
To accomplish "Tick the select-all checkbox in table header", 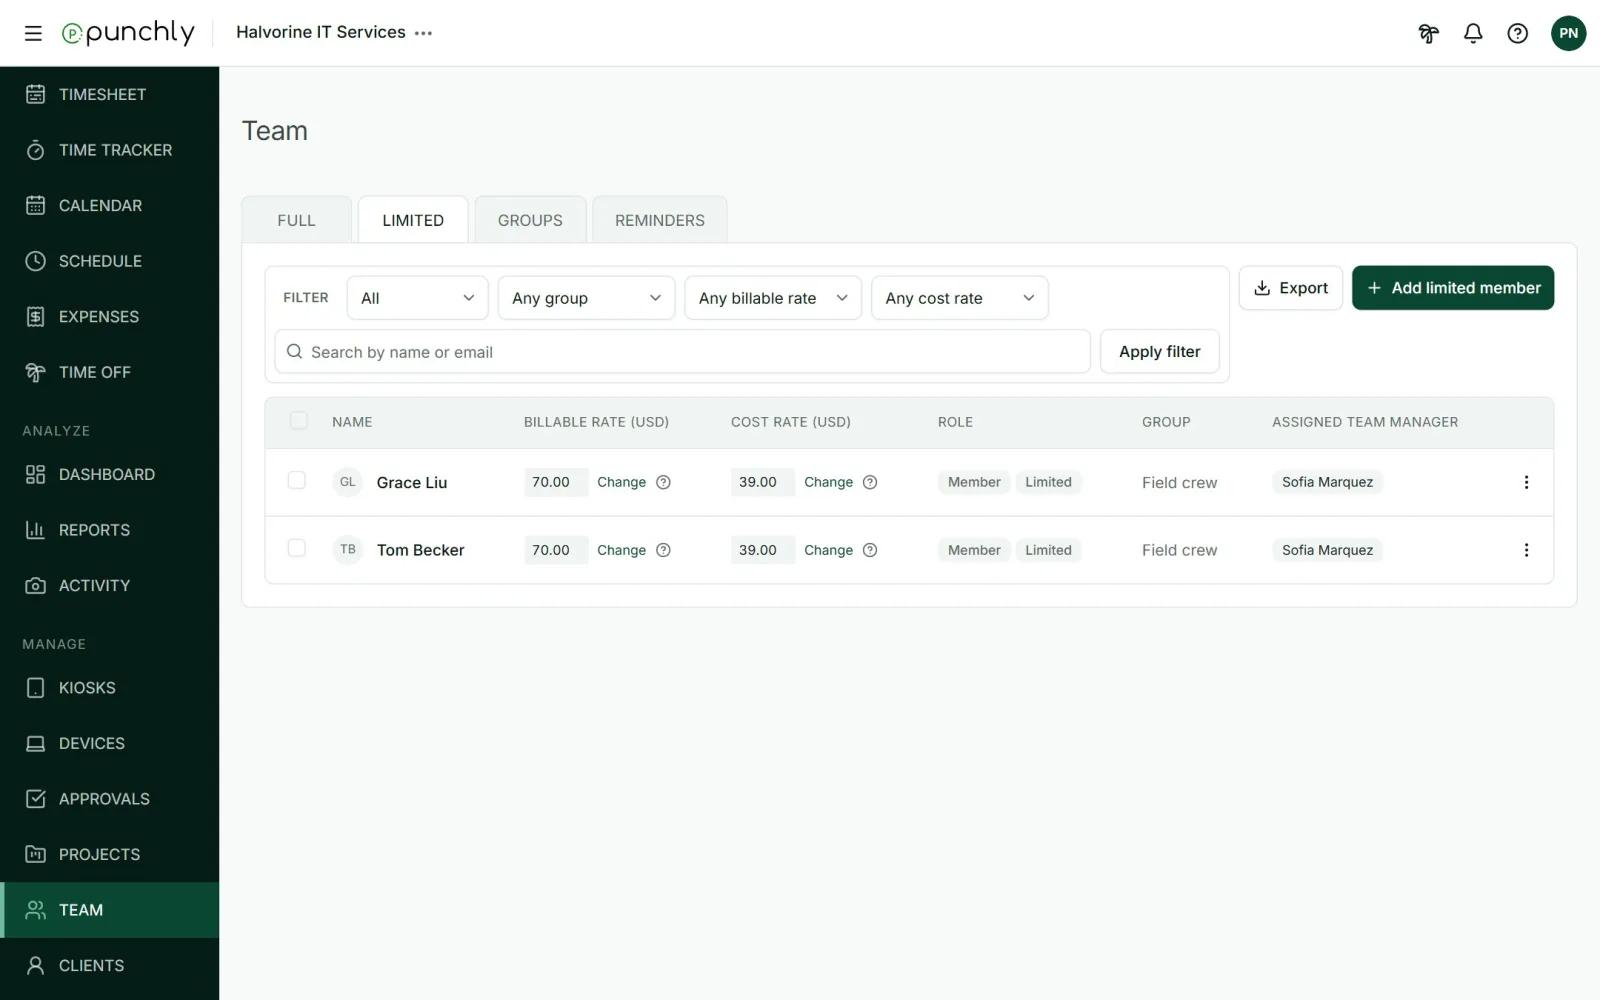I will tap(299, 420).
